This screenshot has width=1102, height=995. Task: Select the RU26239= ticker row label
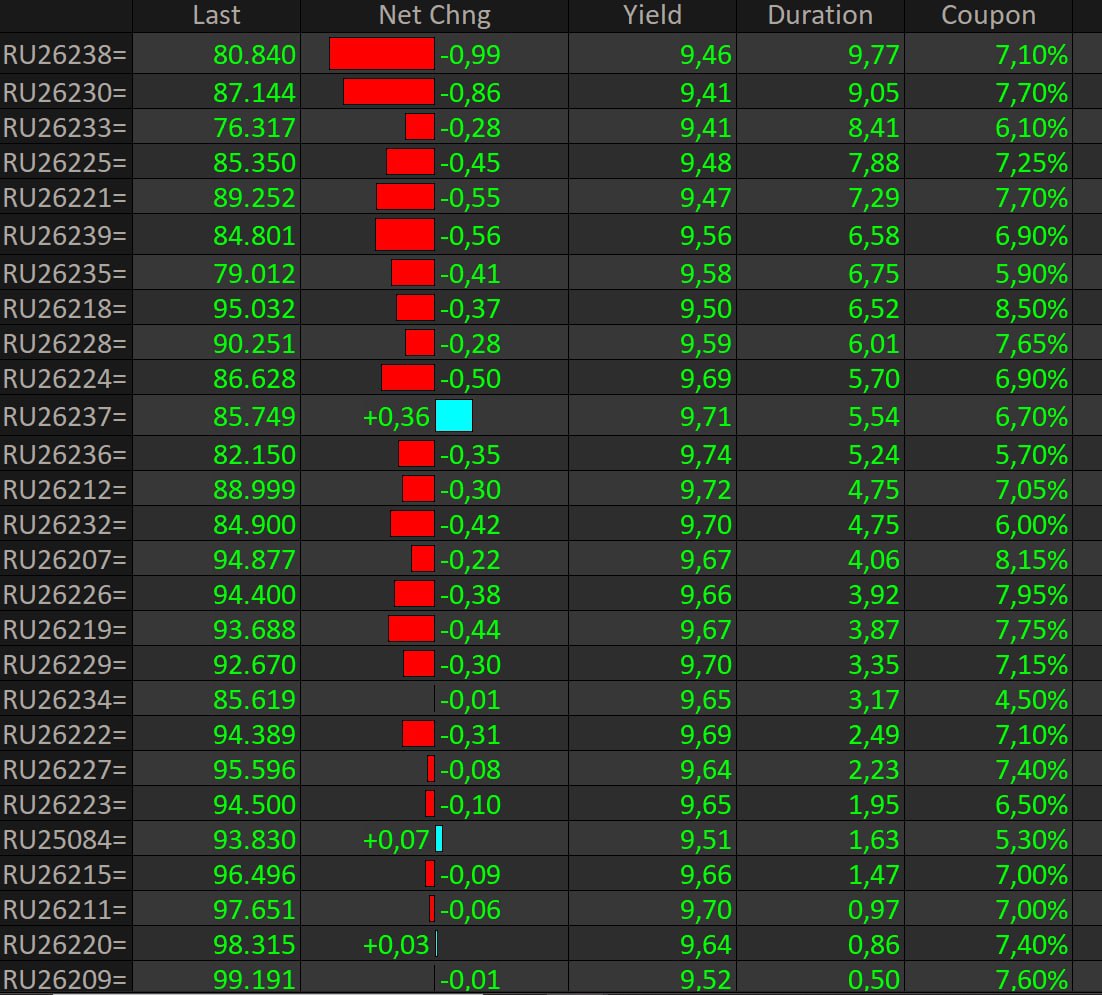click(x=65, y=236)
